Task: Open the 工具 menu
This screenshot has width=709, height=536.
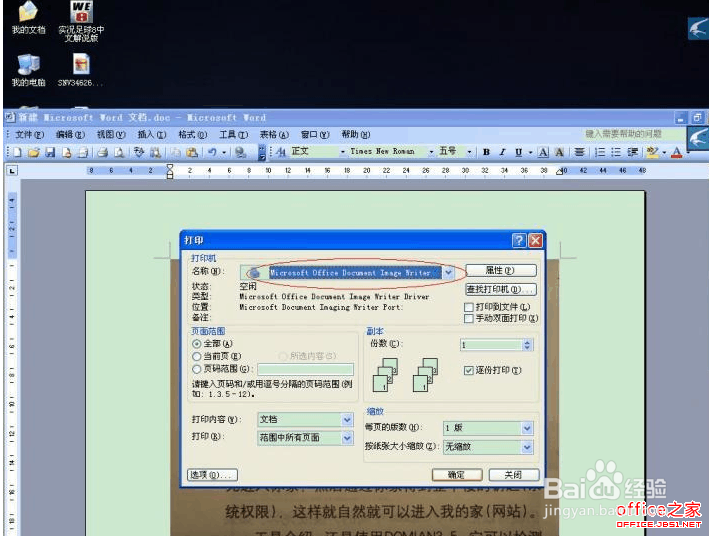Action: click(233, 135)
